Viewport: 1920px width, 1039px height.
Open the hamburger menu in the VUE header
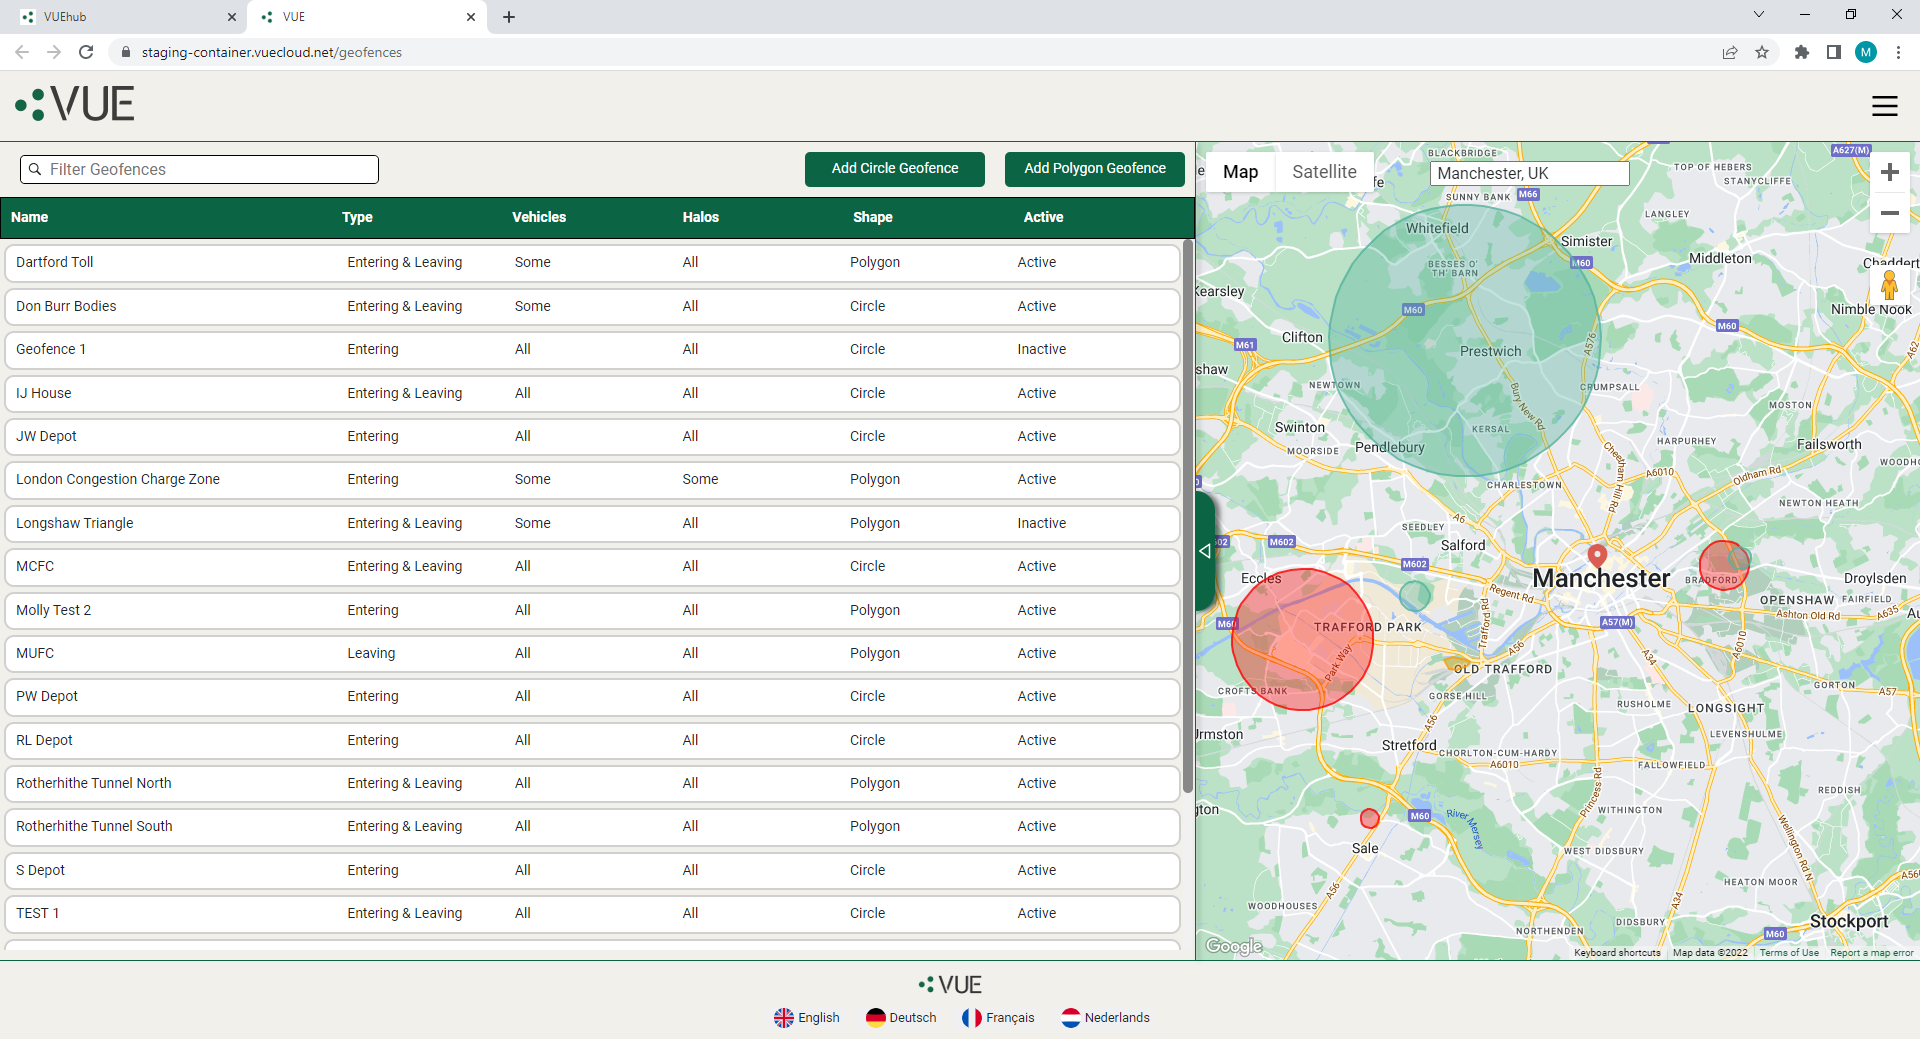tap(1884, 105)
